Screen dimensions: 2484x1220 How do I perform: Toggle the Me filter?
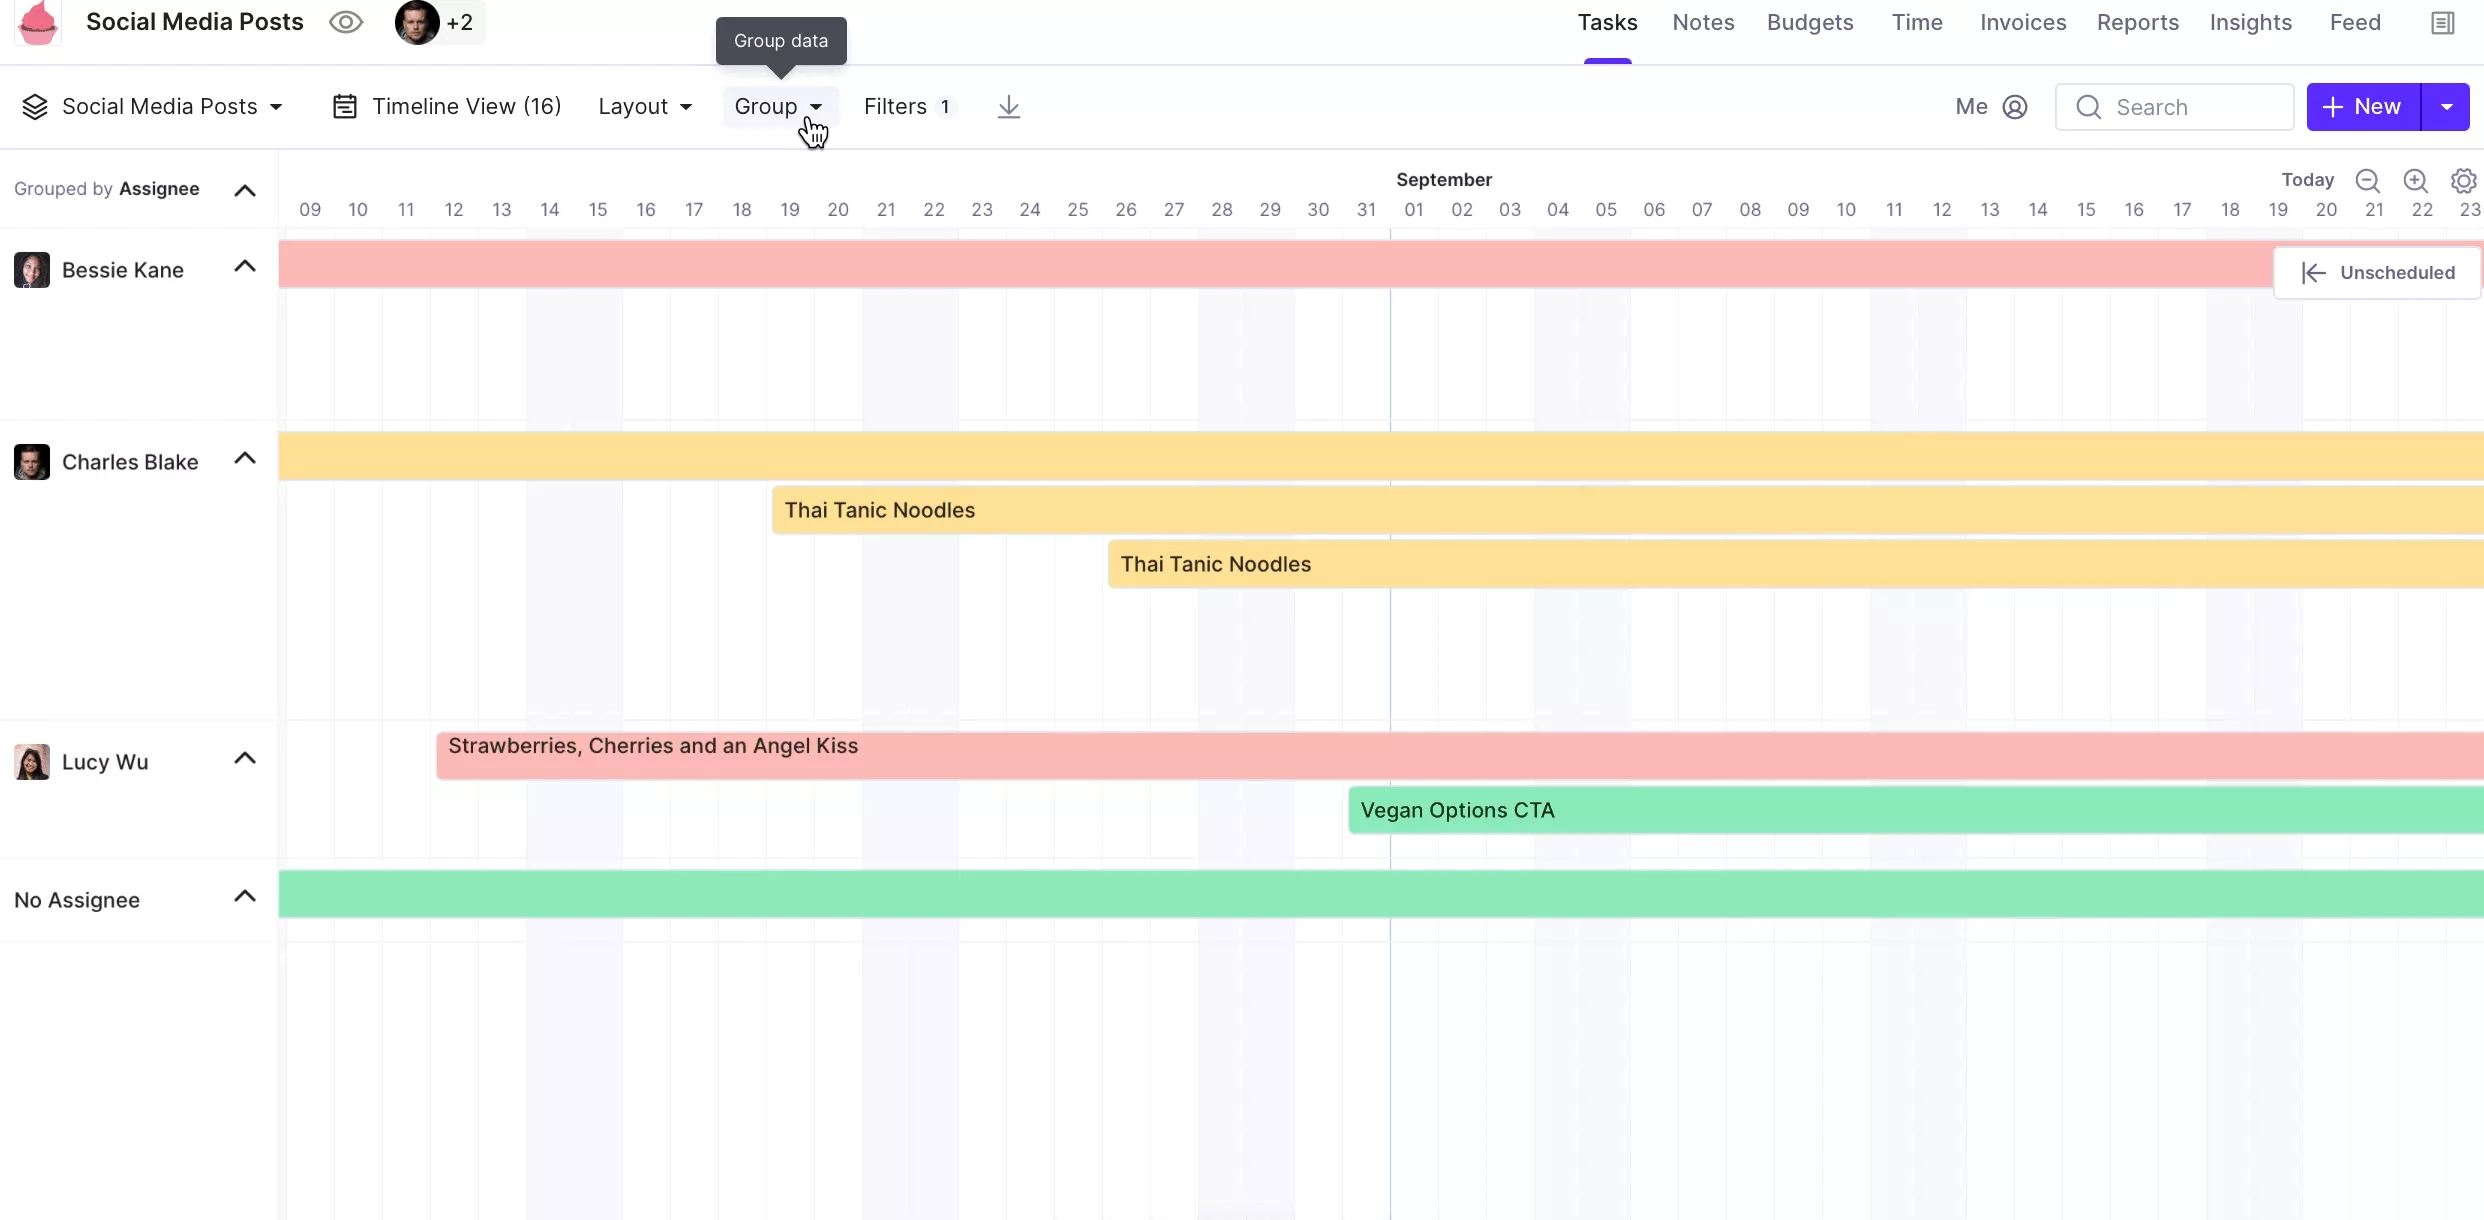(x=1991, y=107)
